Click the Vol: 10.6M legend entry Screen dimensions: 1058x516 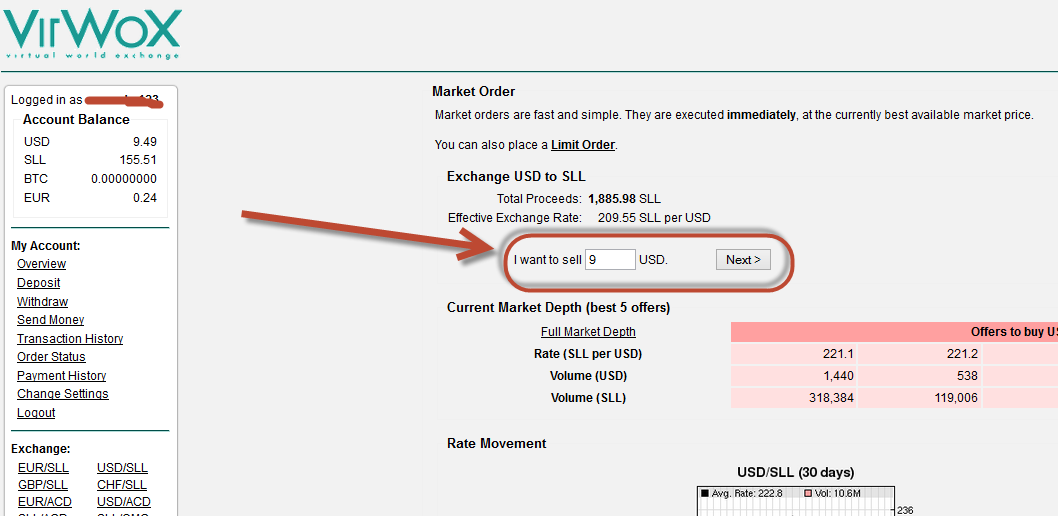coord(831,494)
